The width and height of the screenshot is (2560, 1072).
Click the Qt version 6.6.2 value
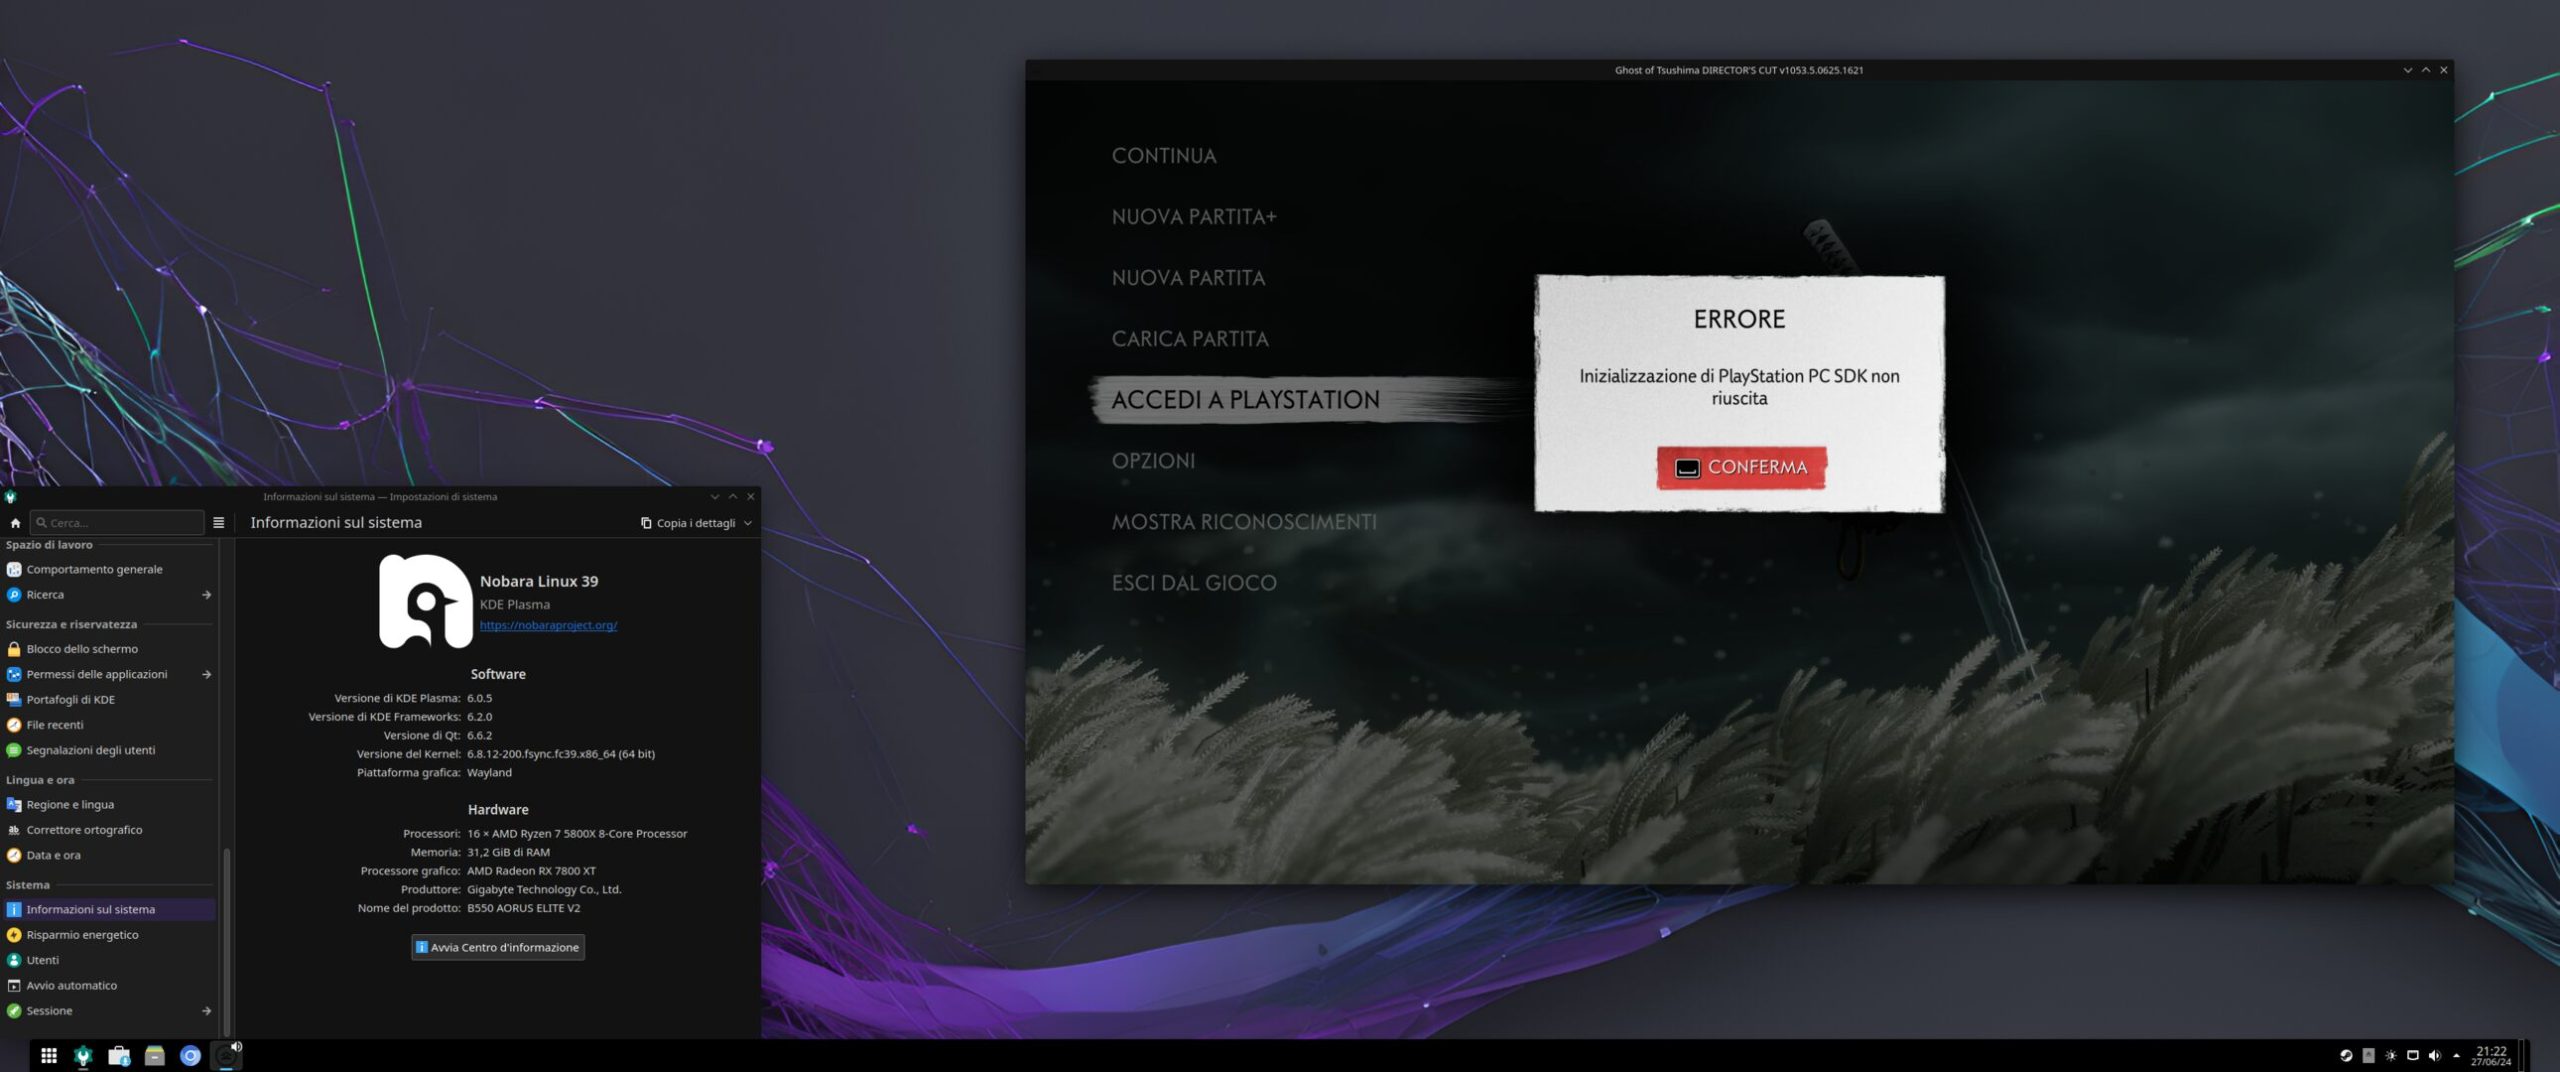(479, 736)
